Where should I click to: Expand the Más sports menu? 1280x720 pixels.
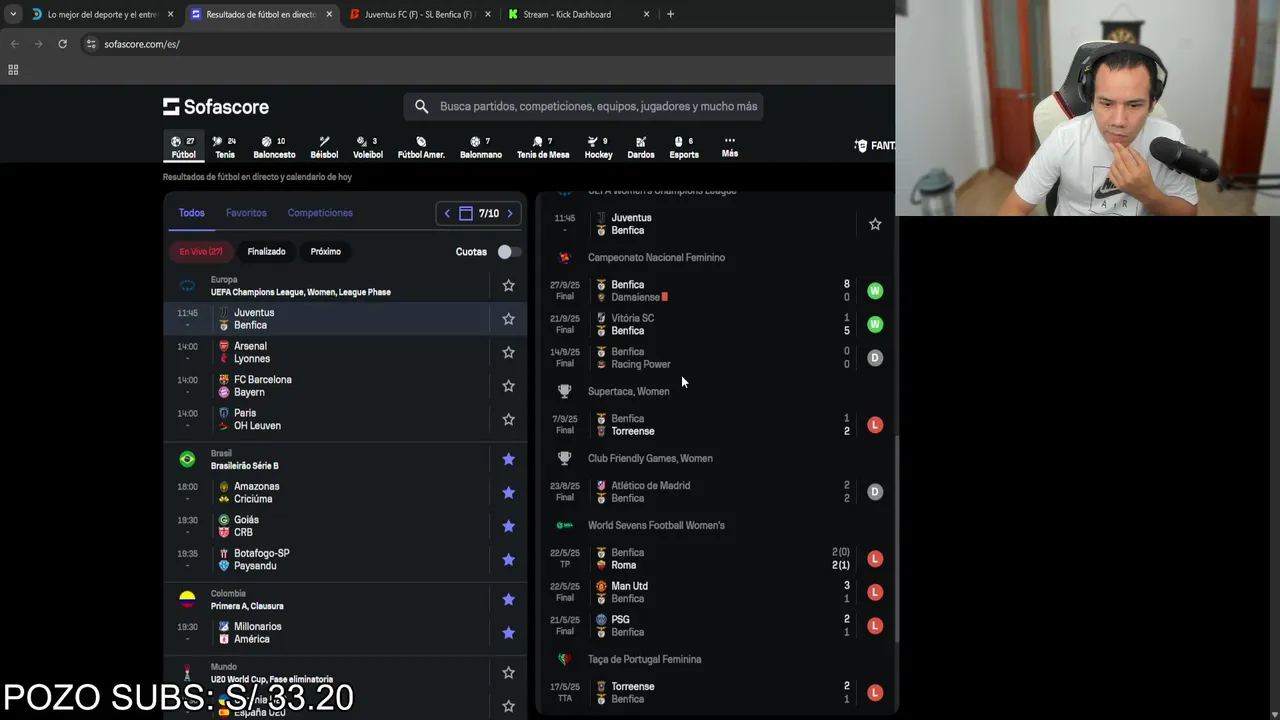tap(730, 147)
